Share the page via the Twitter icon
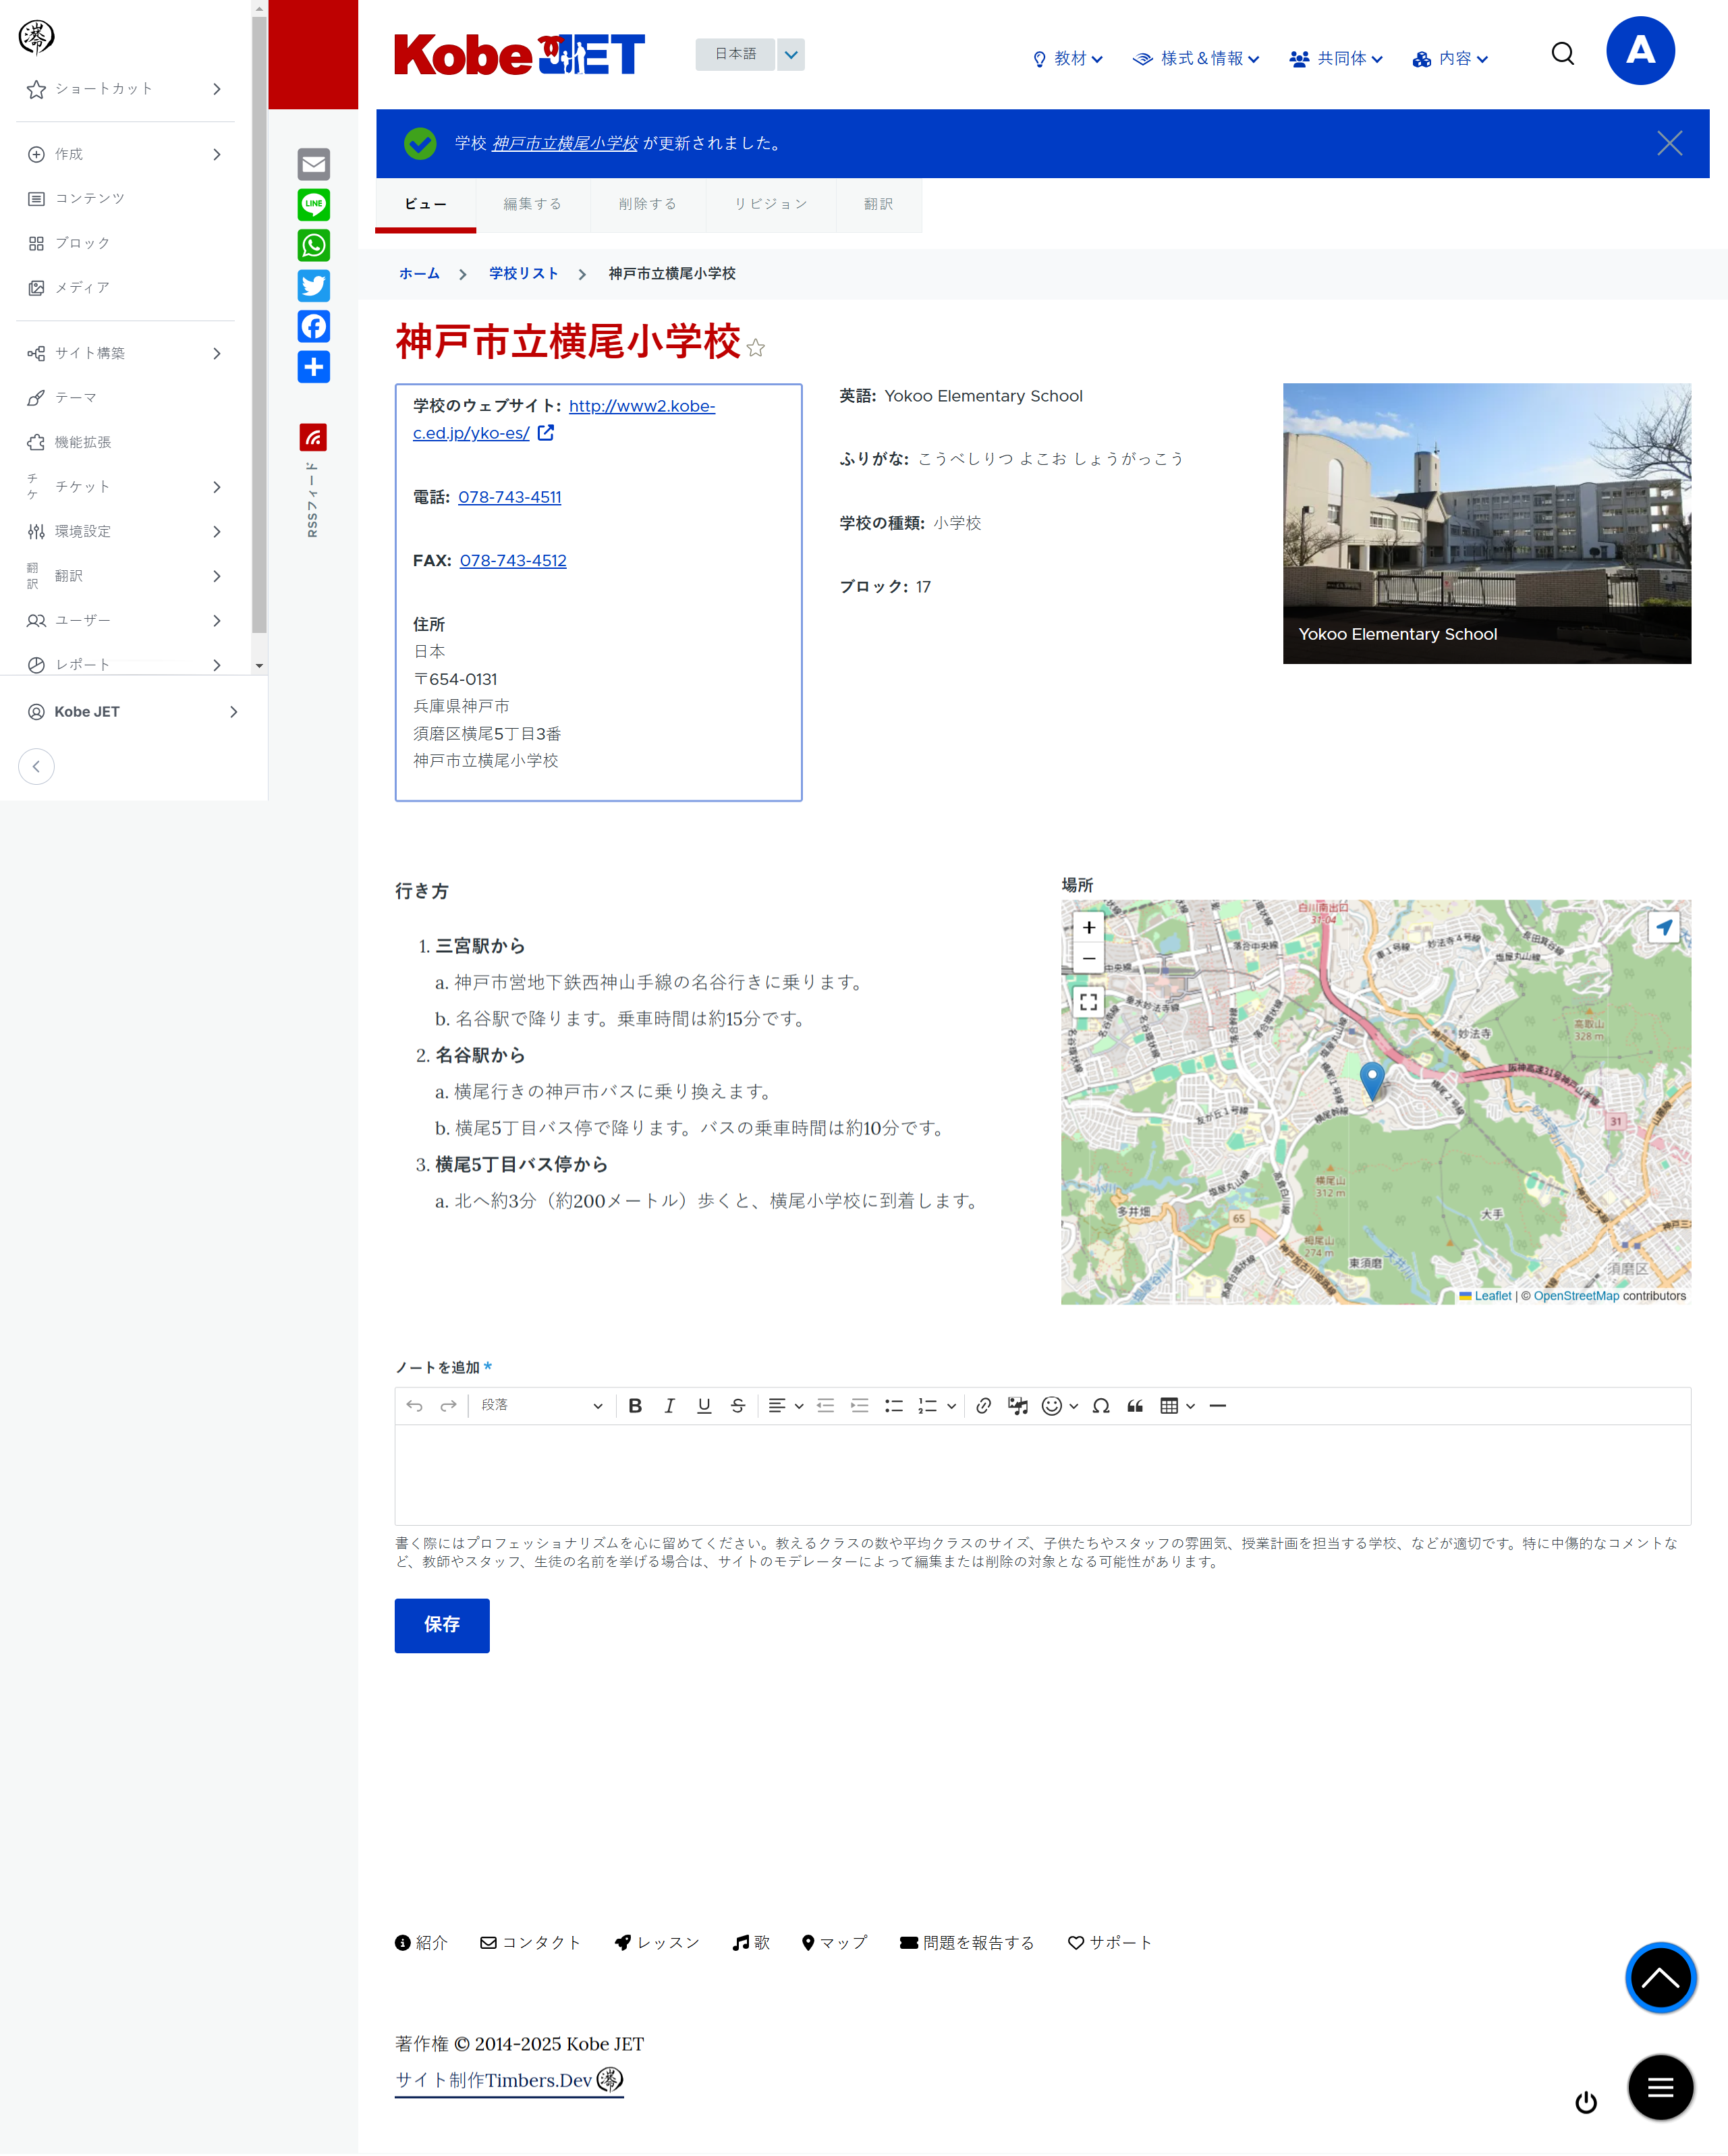The height and width of the screenshot is (2156, 1728). [313, 286]
